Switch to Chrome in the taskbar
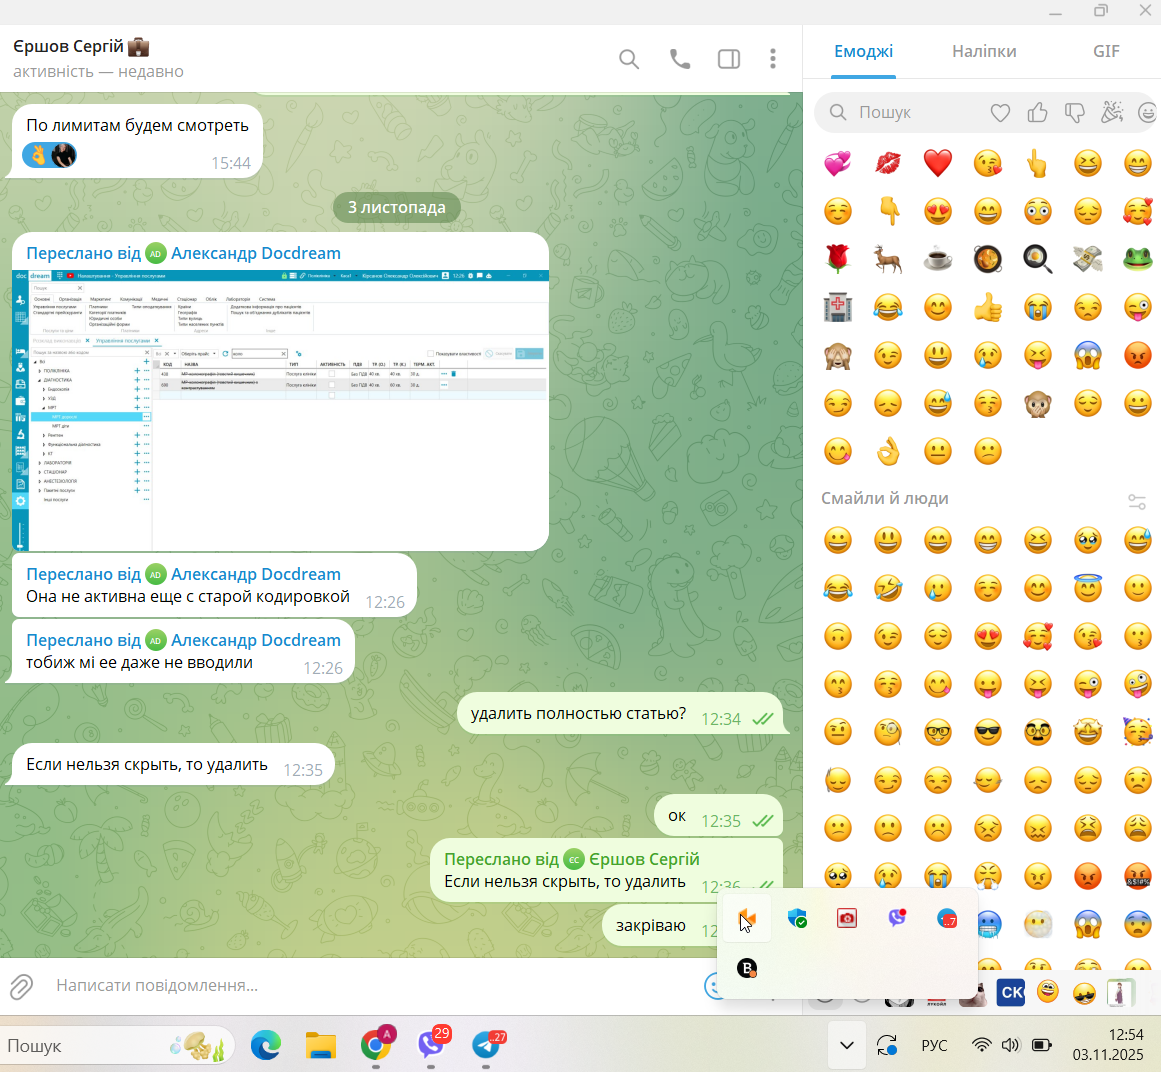 pyautogui.click(x=376, y=1045)
